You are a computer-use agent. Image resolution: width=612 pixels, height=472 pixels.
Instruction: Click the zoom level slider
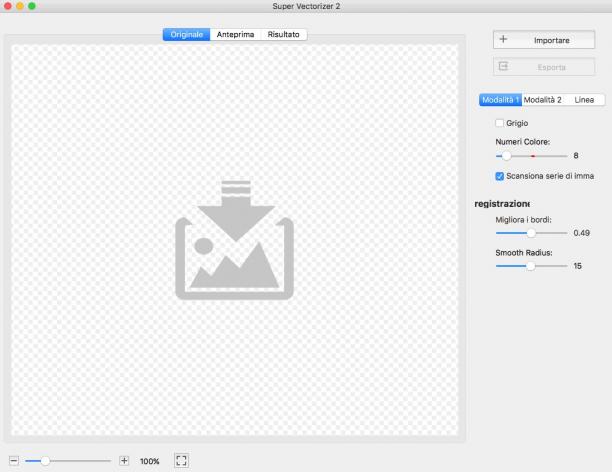(68, 461)
